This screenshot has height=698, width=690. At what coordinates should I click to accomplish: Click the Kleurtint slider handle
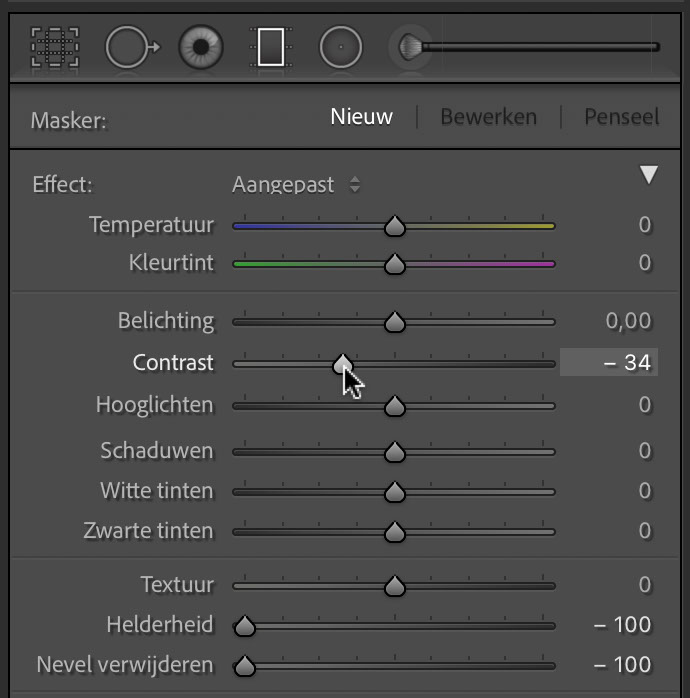(x=394, y=264)
